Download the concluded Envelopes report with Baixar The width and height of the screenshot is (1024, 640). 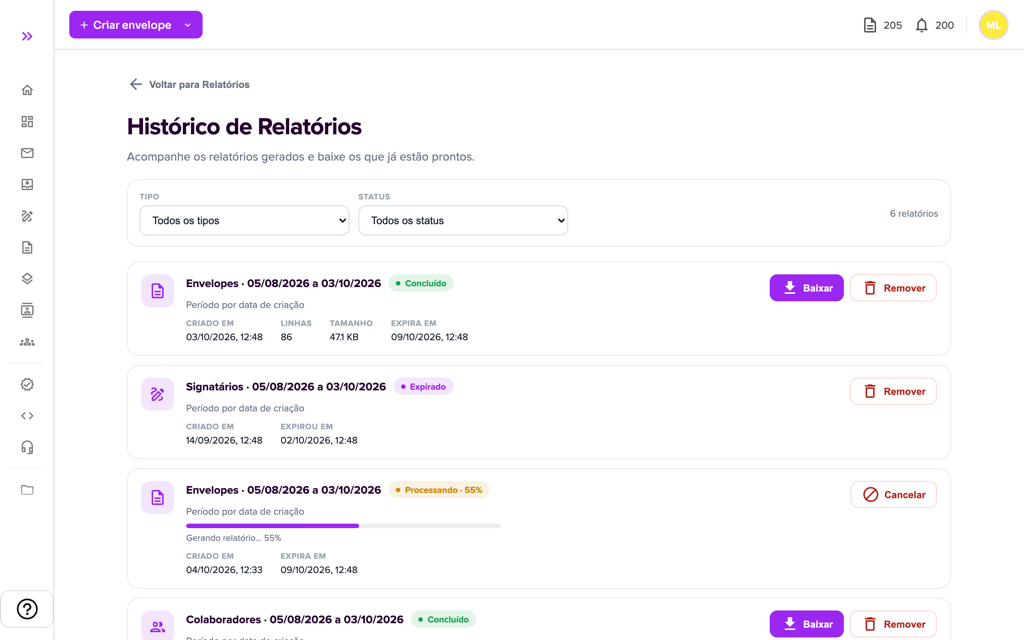click(x=807, y=288)
